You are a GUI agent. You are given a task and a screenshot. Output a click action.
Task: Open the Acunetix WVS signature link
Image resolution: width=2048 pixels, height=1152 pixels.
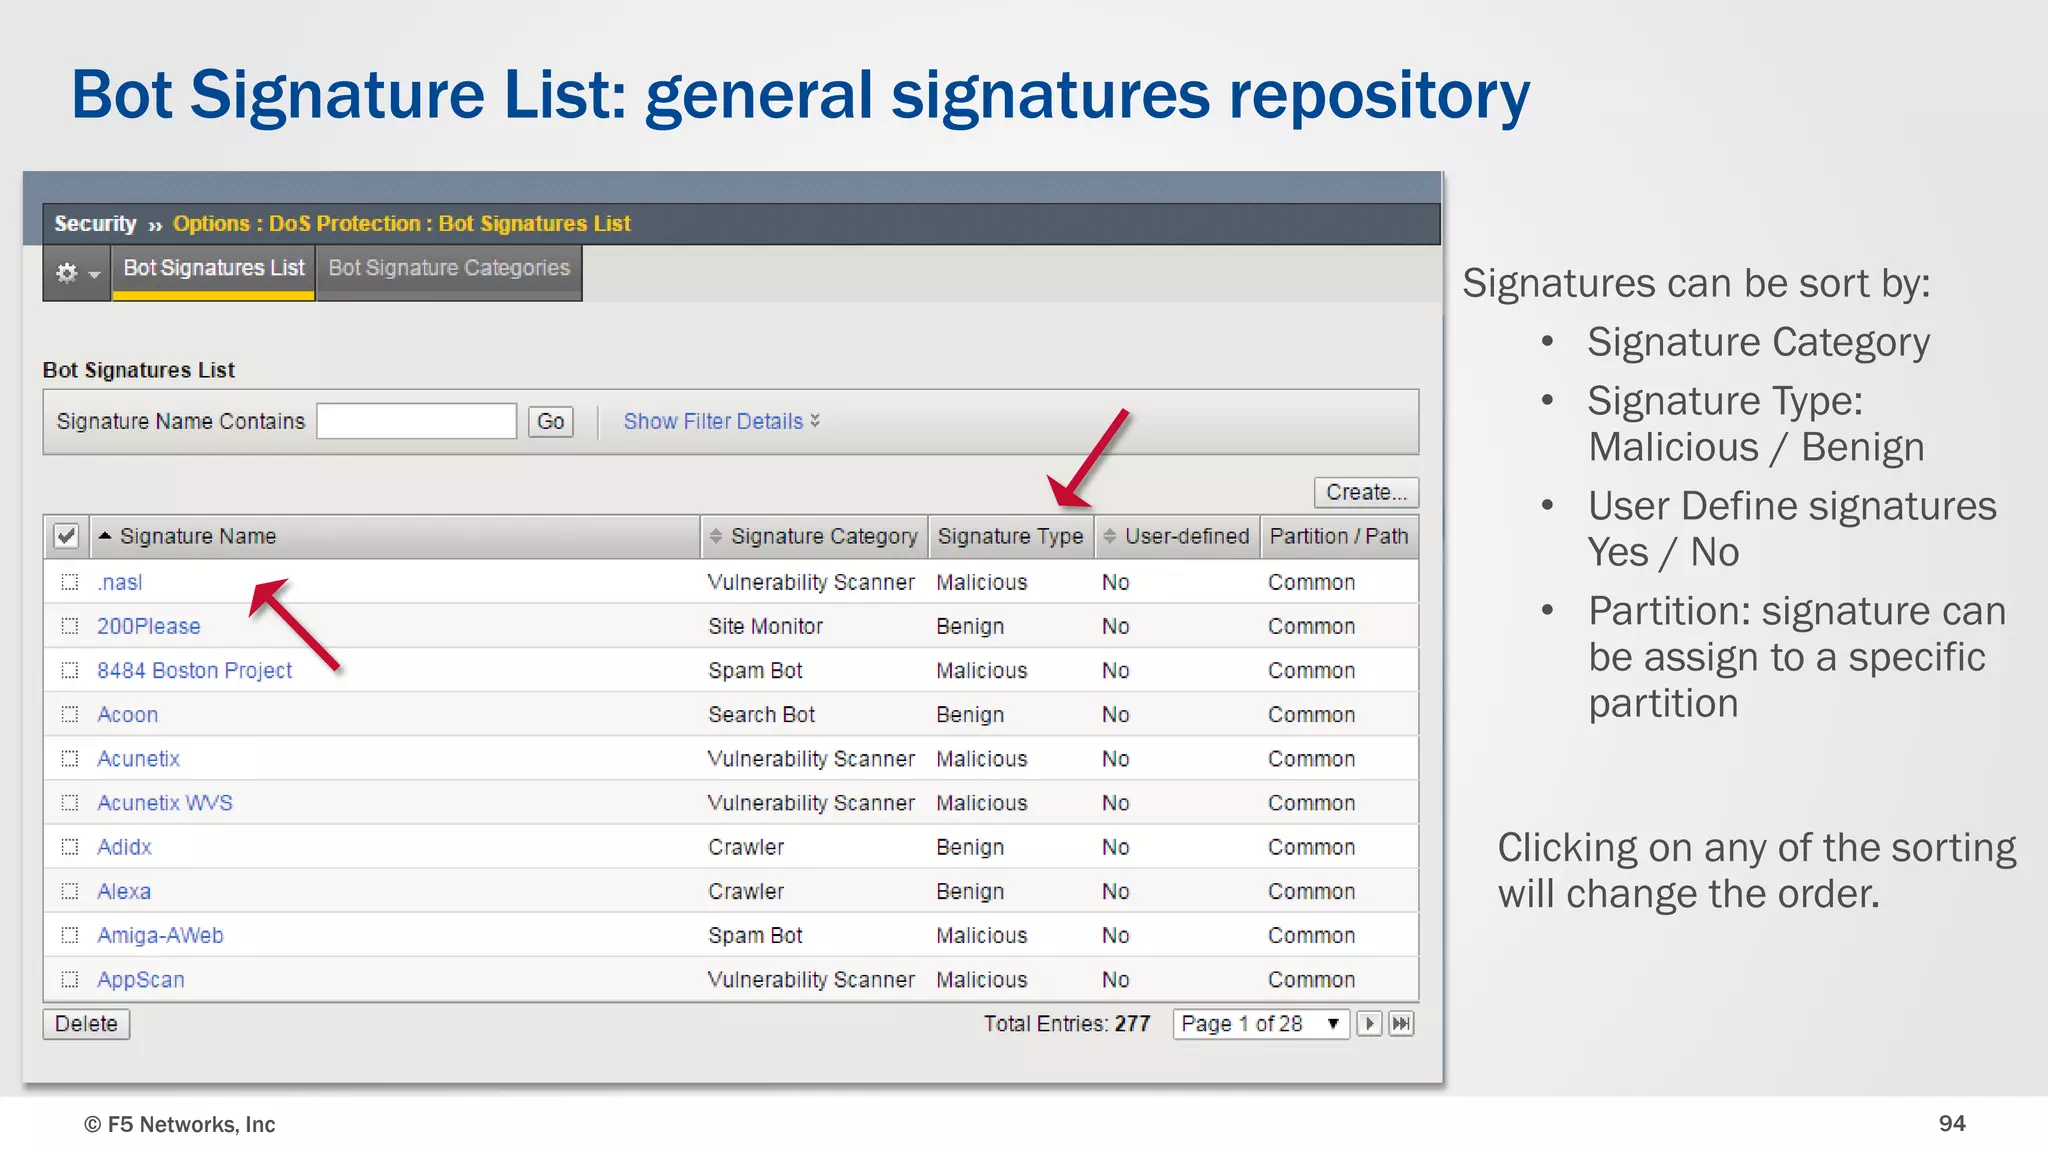(165, 803)
